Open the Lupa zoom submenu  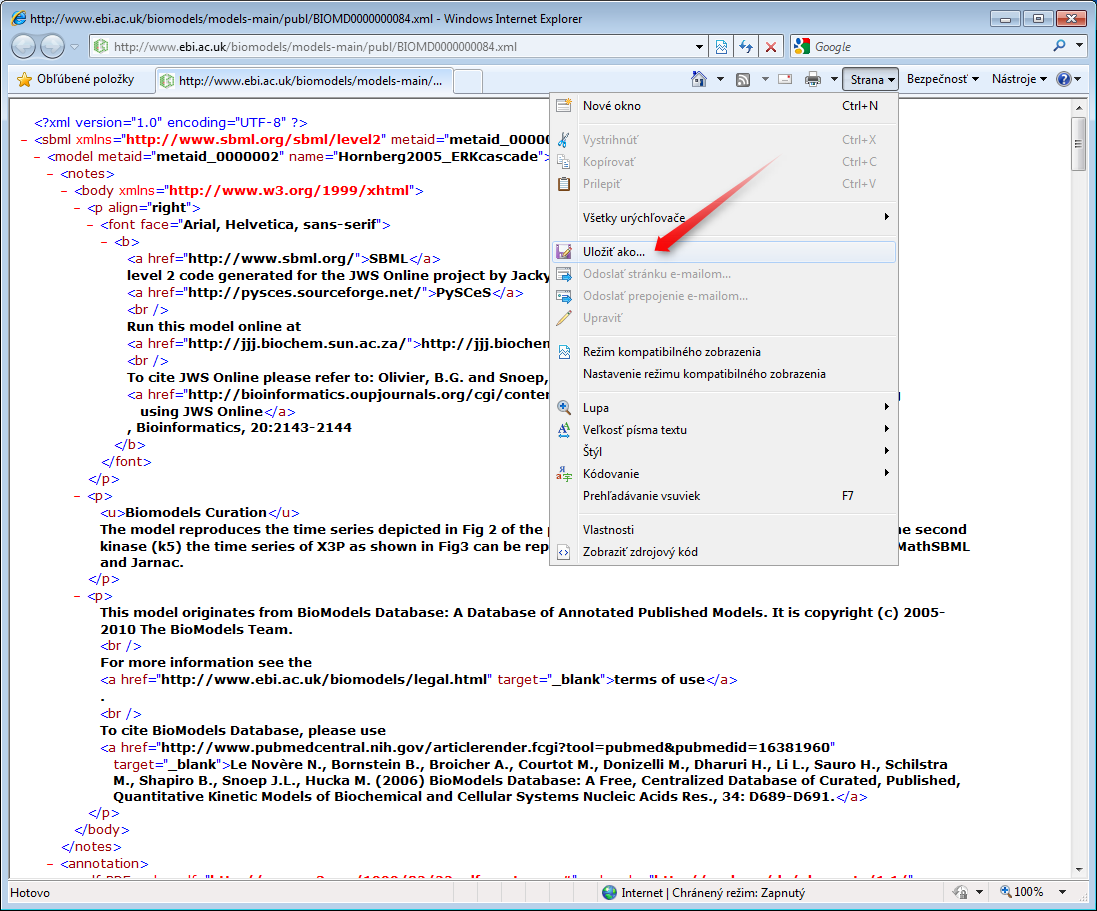tap(723, 408)
